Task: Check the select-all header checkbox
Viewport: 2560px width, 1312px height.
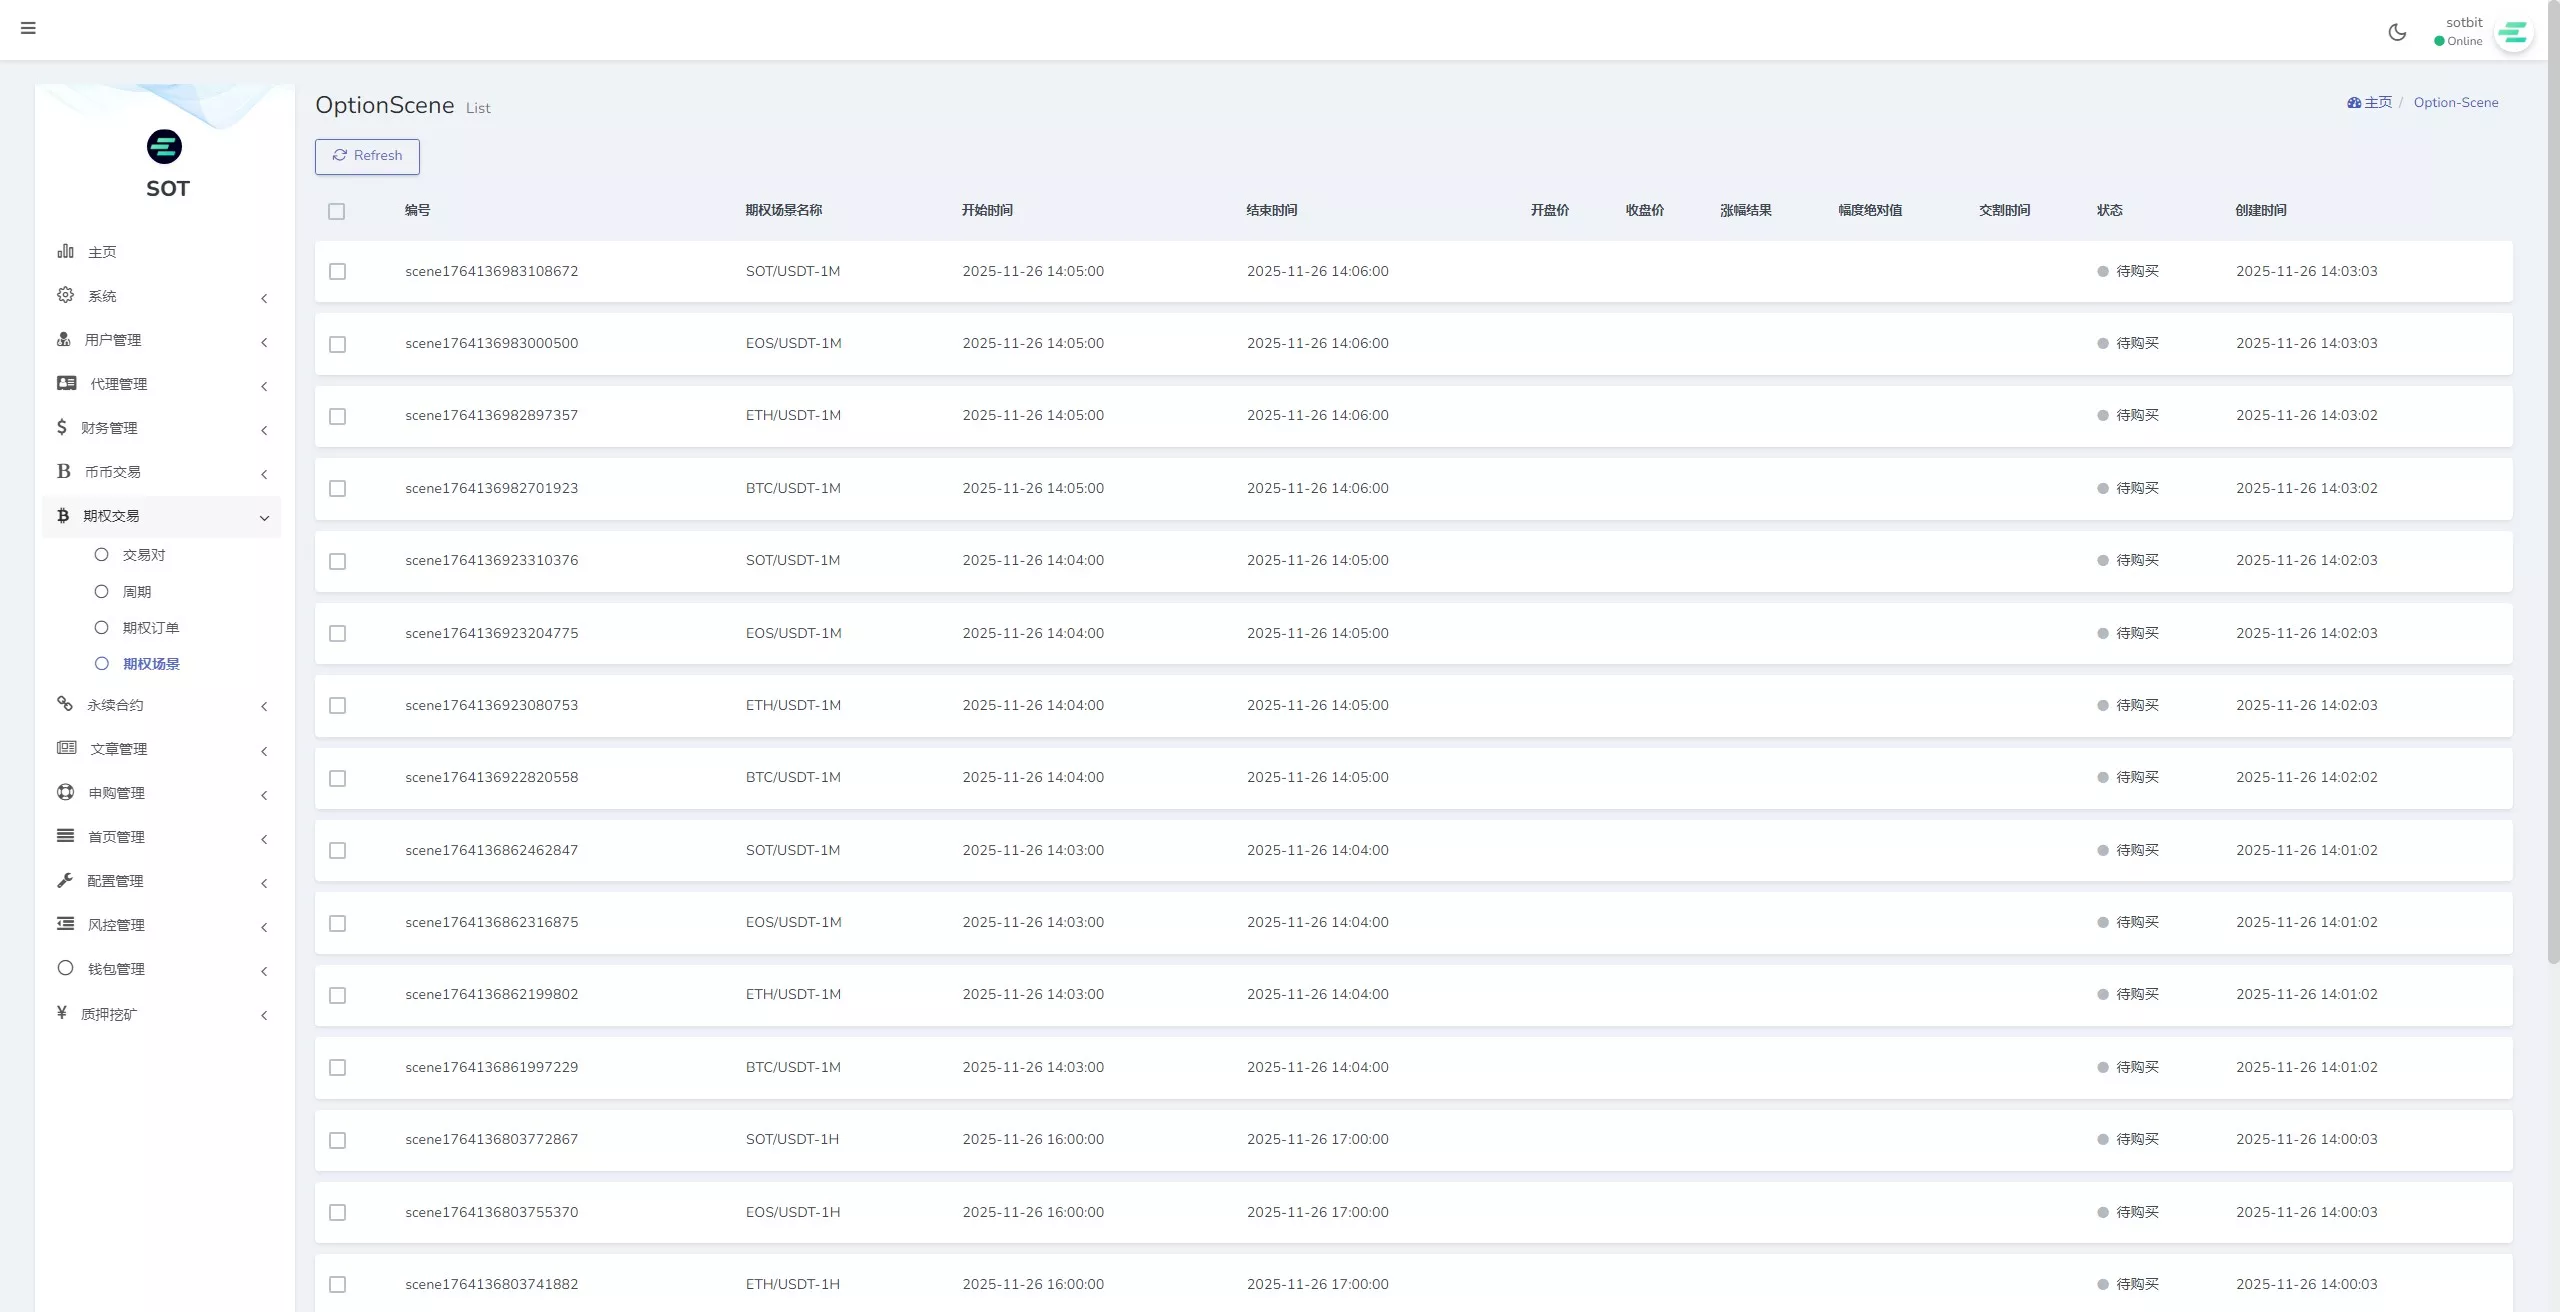Action: 337,211
